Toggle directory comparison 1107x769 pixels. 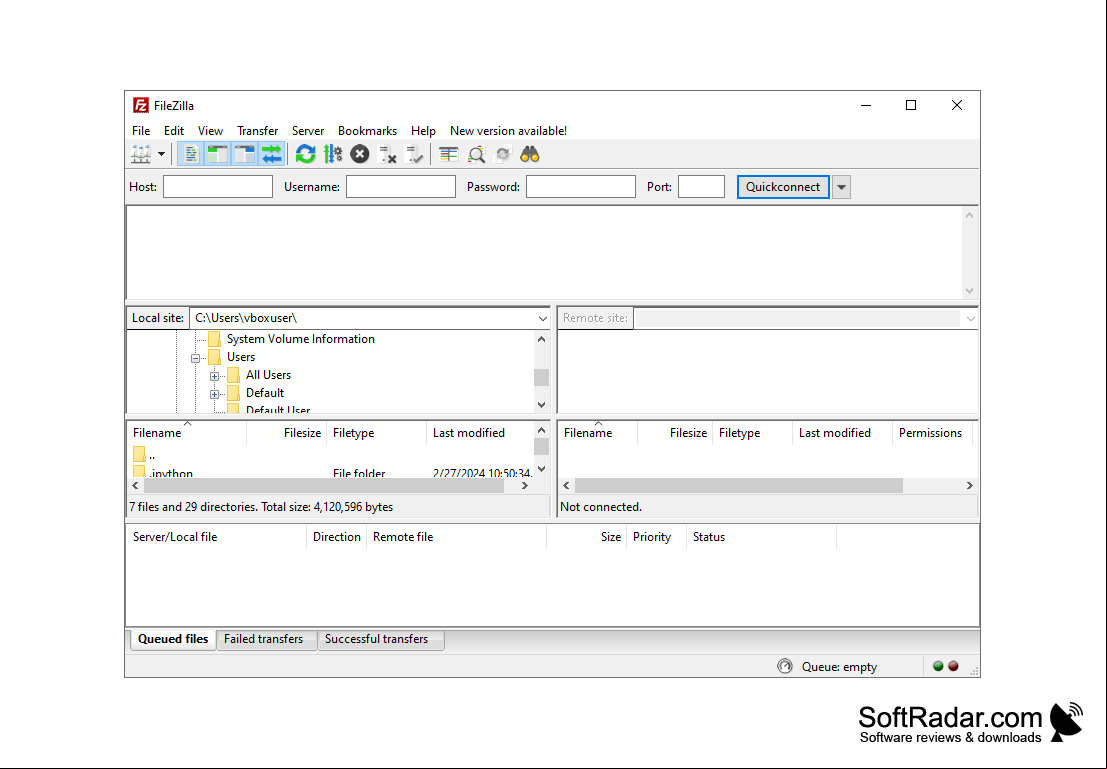476,154
